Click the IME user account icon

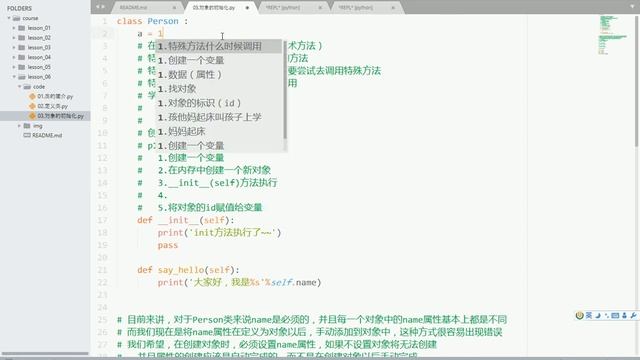(624, 316)
